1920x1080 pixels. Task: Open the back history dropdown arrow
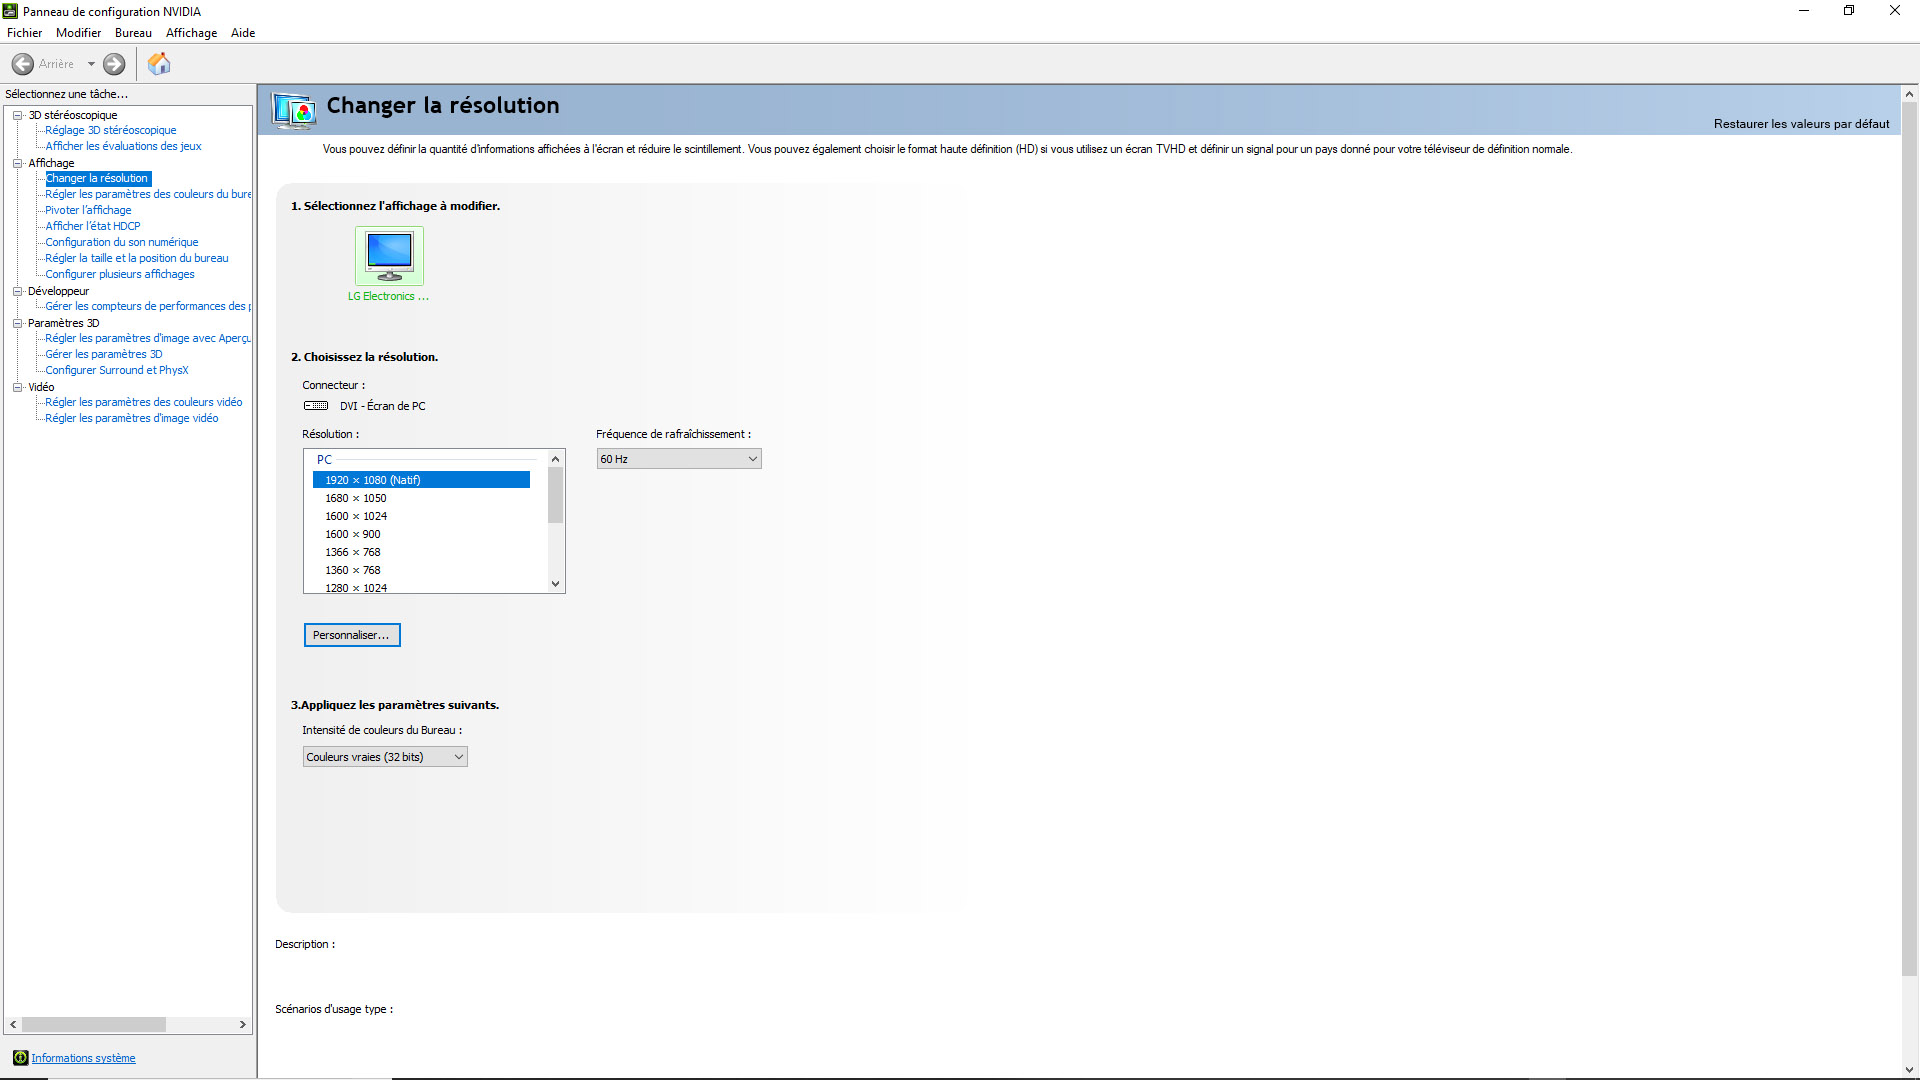pyautogui.click(x=91, y=64)
